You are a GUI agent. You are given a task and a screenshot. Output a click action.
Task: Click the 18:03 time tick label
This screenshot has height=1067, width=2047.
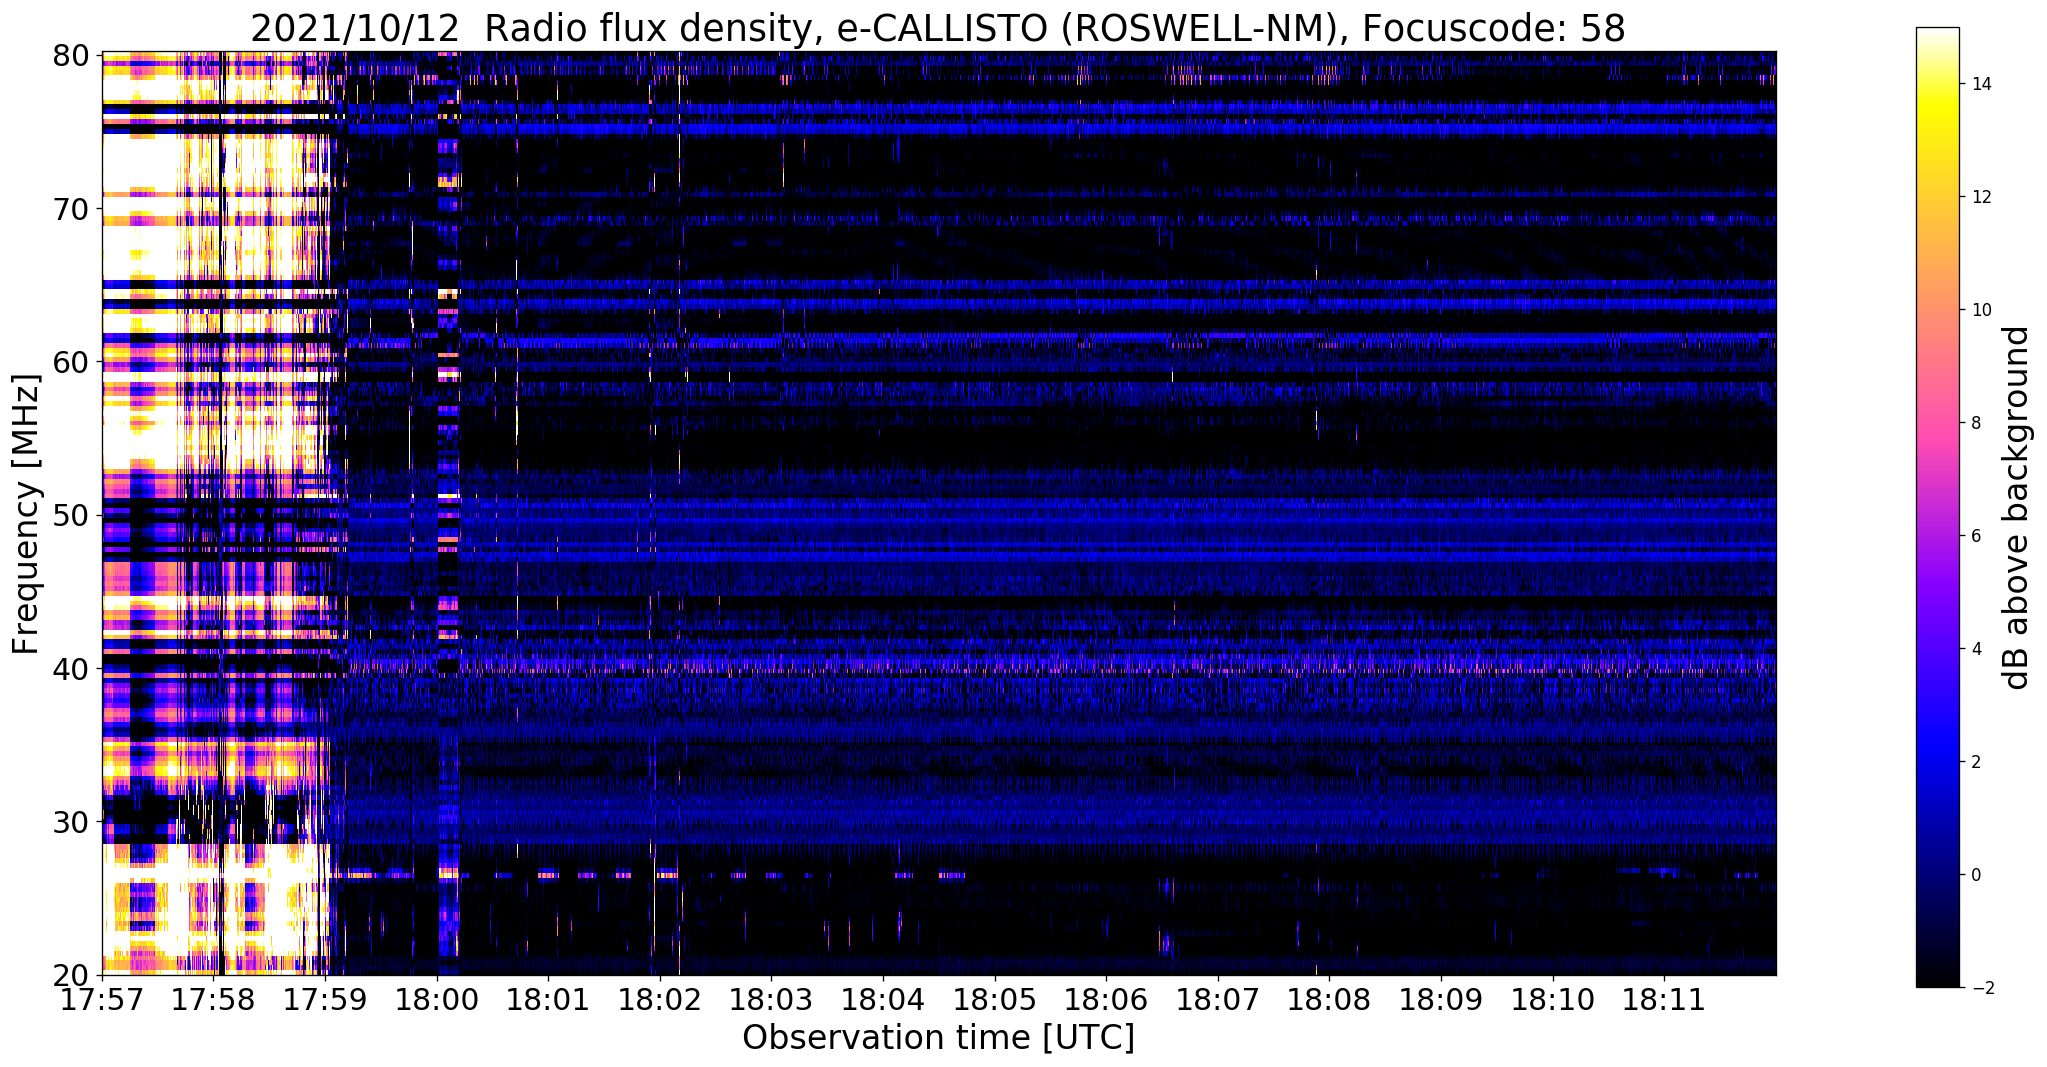click(x=772, y=999)
